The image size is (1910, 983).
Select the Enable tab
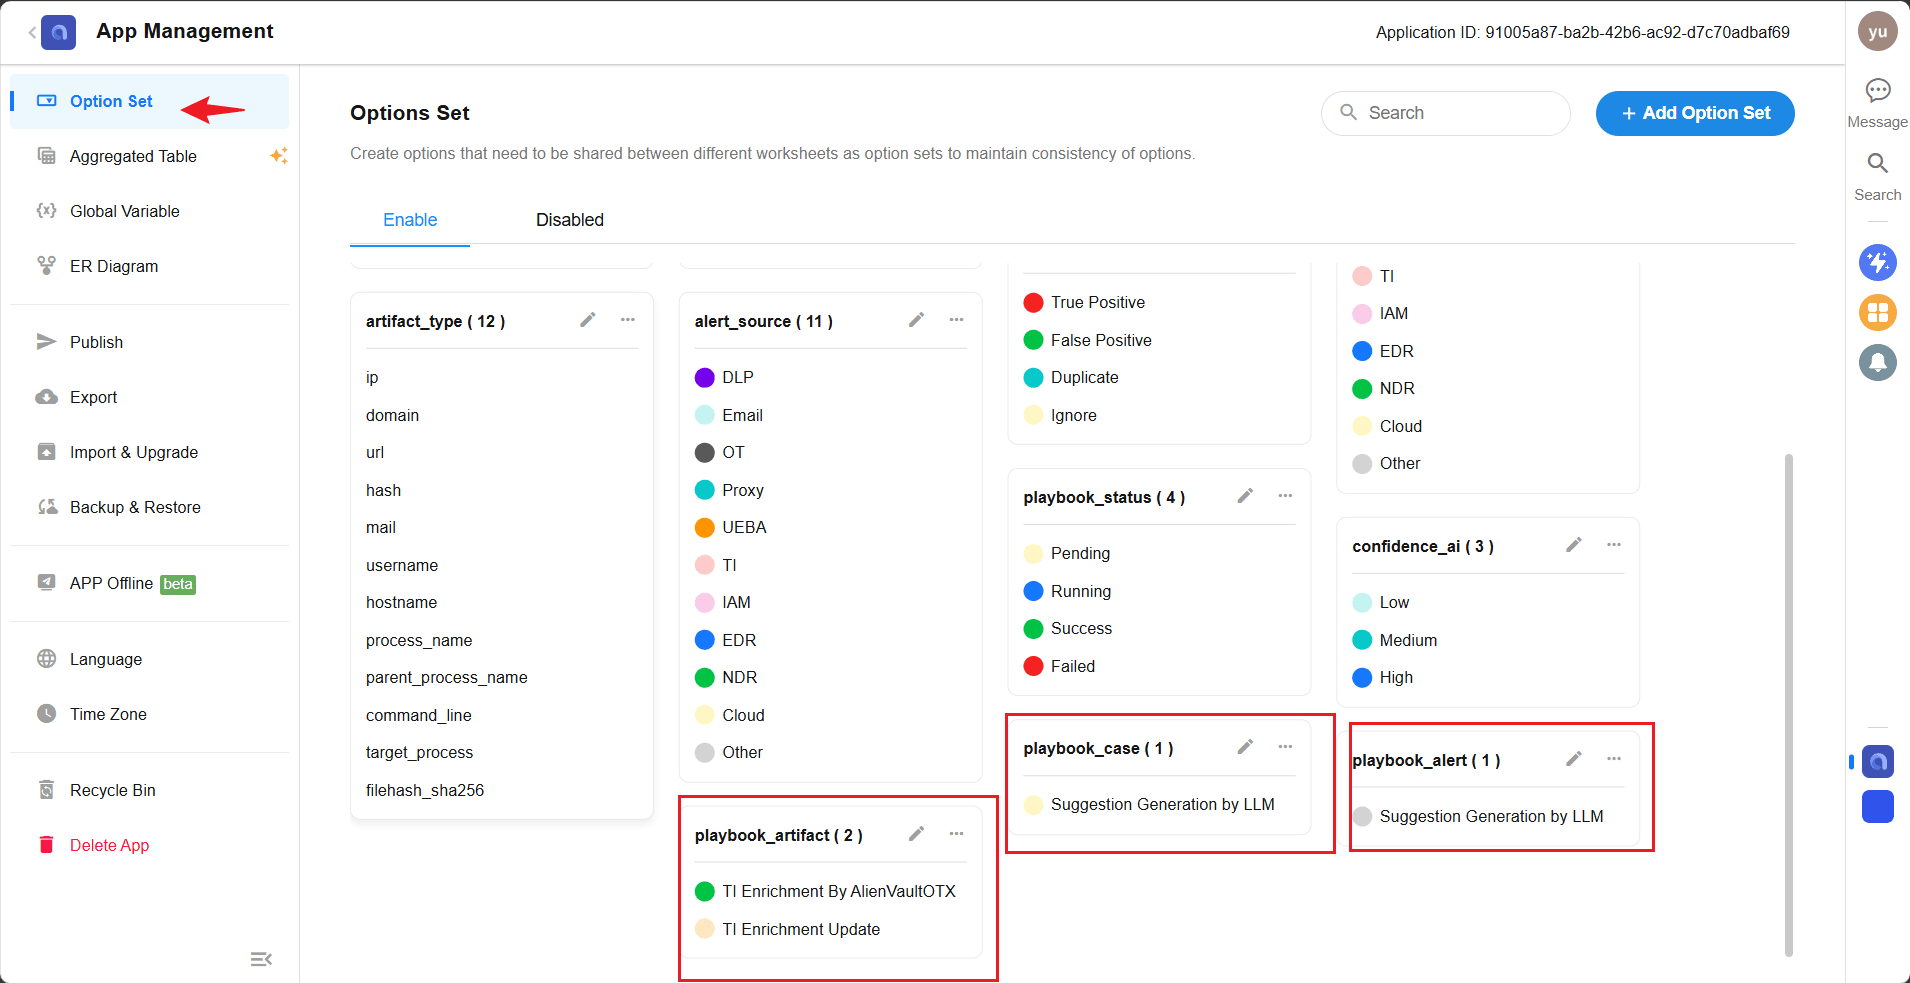(410, 220)
